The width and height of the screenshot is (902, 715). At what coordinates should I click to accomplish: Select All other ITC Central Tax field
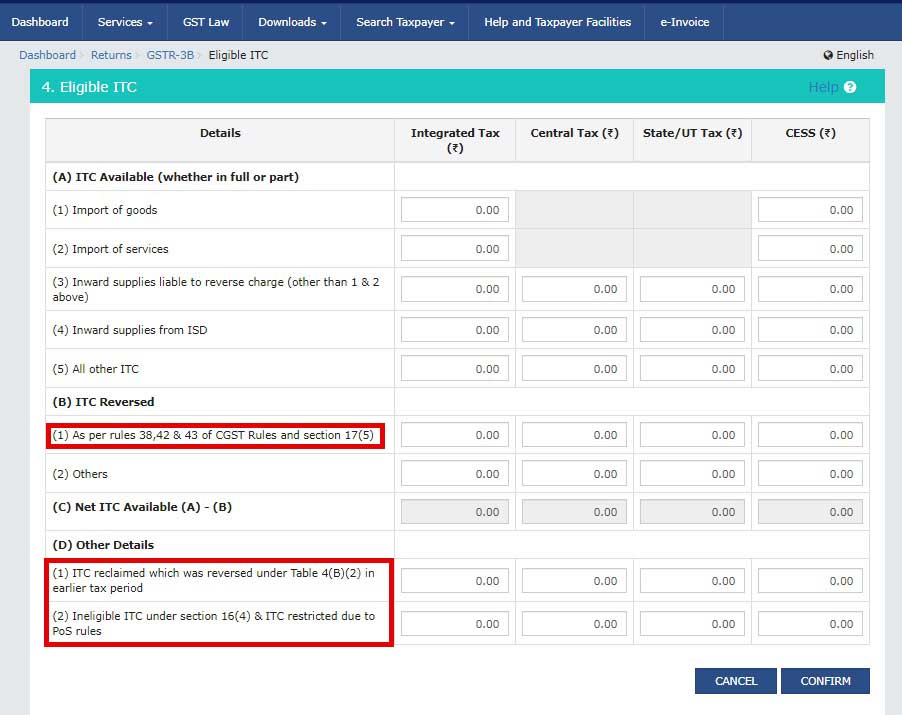pyautogui.click(x=574, y=369)
